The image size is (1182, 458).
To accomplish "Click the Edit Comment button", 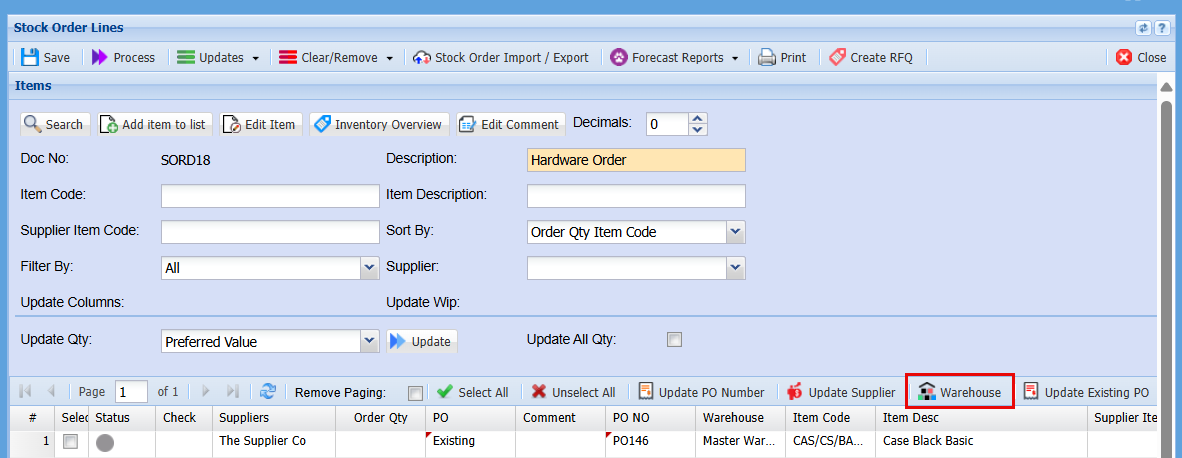I will 510,124.
